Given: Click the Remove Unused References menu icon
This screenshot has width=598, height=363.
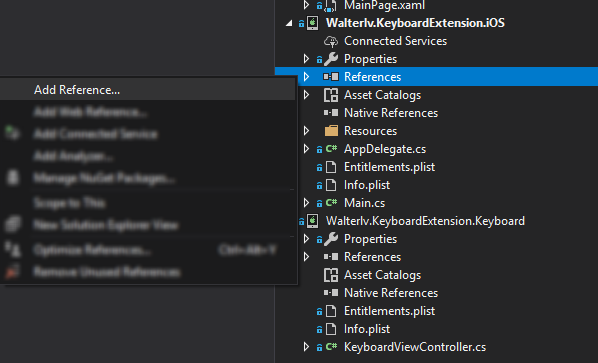Looking at the screenshot, I should (12, 271).
